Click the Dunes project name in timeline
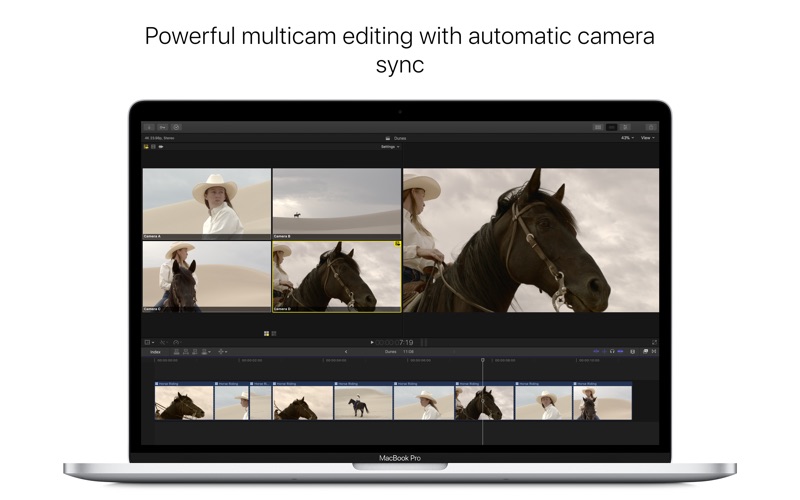This screenshot has width=800, height=500. click(390, 352)
